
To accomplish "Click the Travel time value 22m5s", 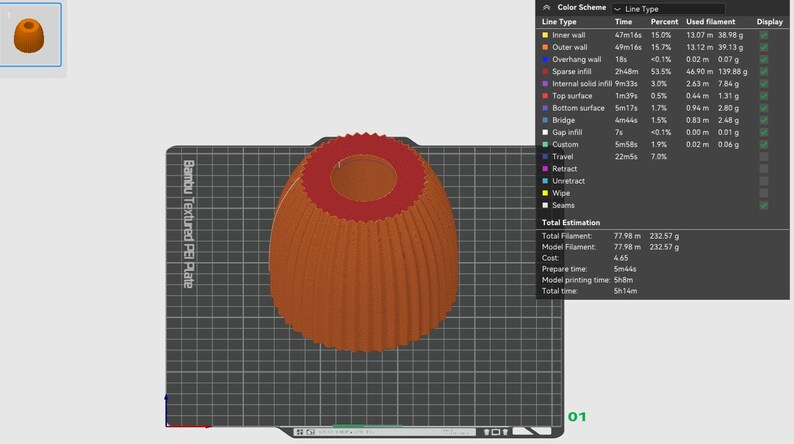I will click(626, 156).
